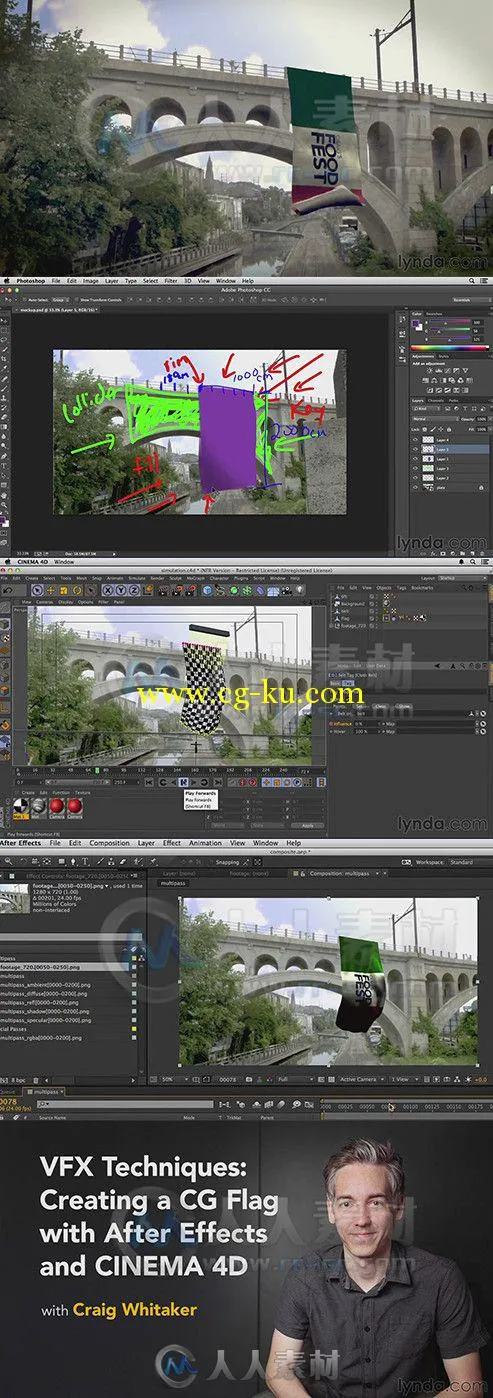
Task: Click Photoshop foreground color swatch
Action: point(3,518)
